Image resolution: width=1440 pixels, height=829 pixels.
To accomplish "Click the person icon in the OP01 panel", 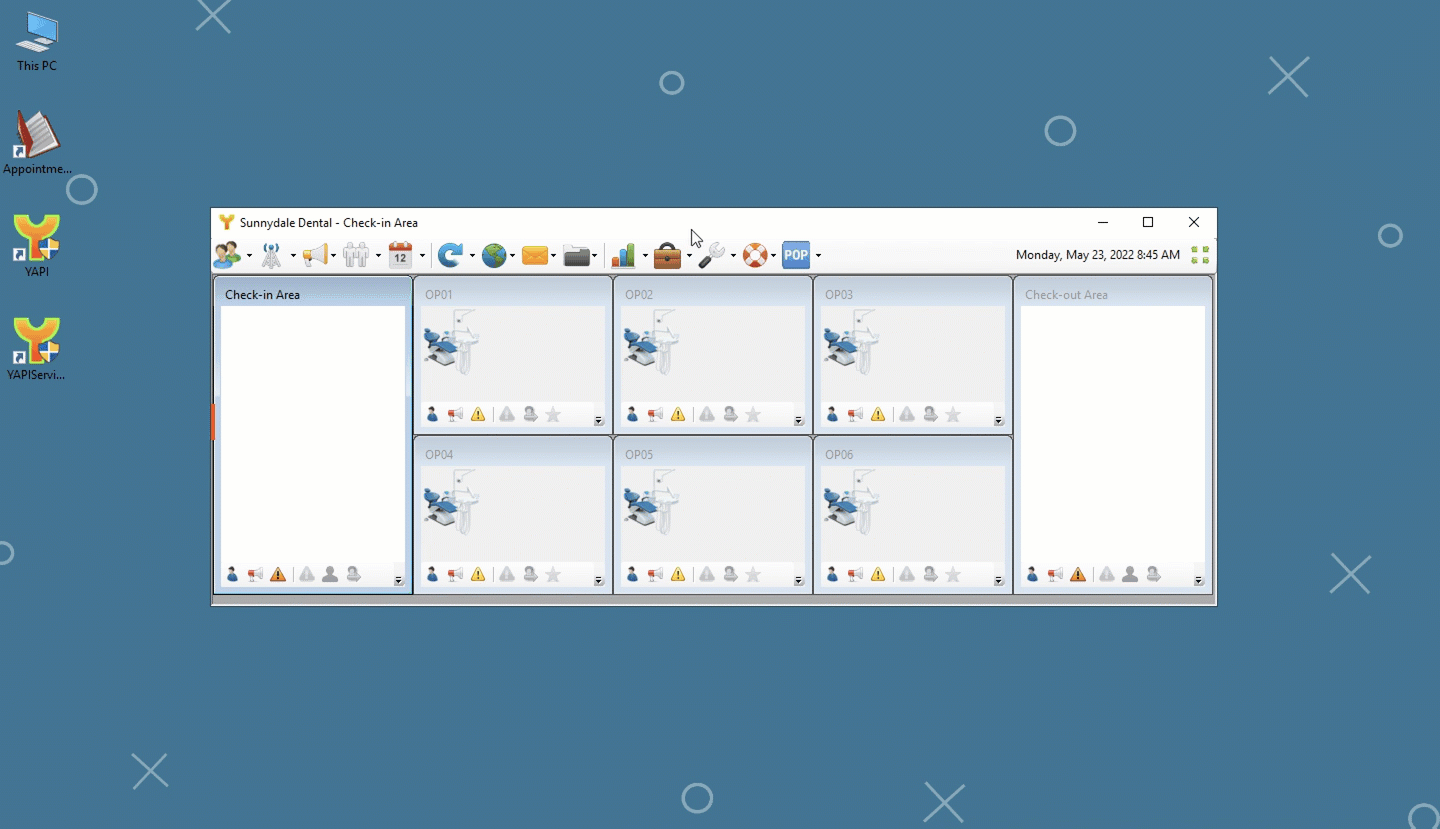I will pyautogui.click(x=432, y=414).
